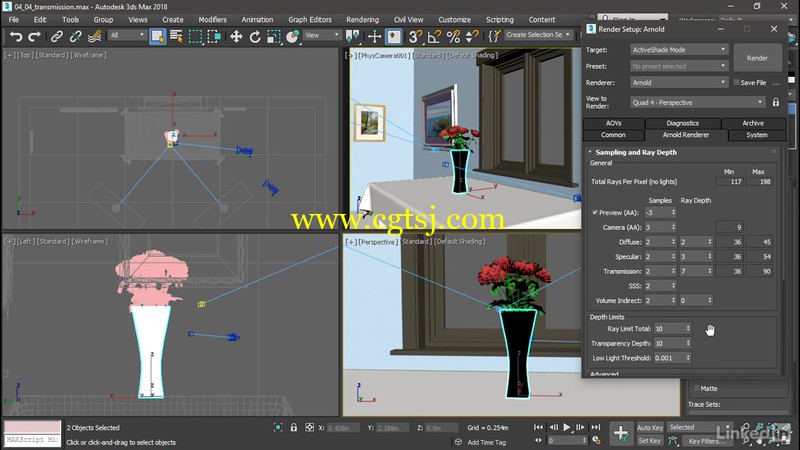The image size is (800, 450).
Task: Click the Isolate Selection toggle icon
Action: pos(278,428)
